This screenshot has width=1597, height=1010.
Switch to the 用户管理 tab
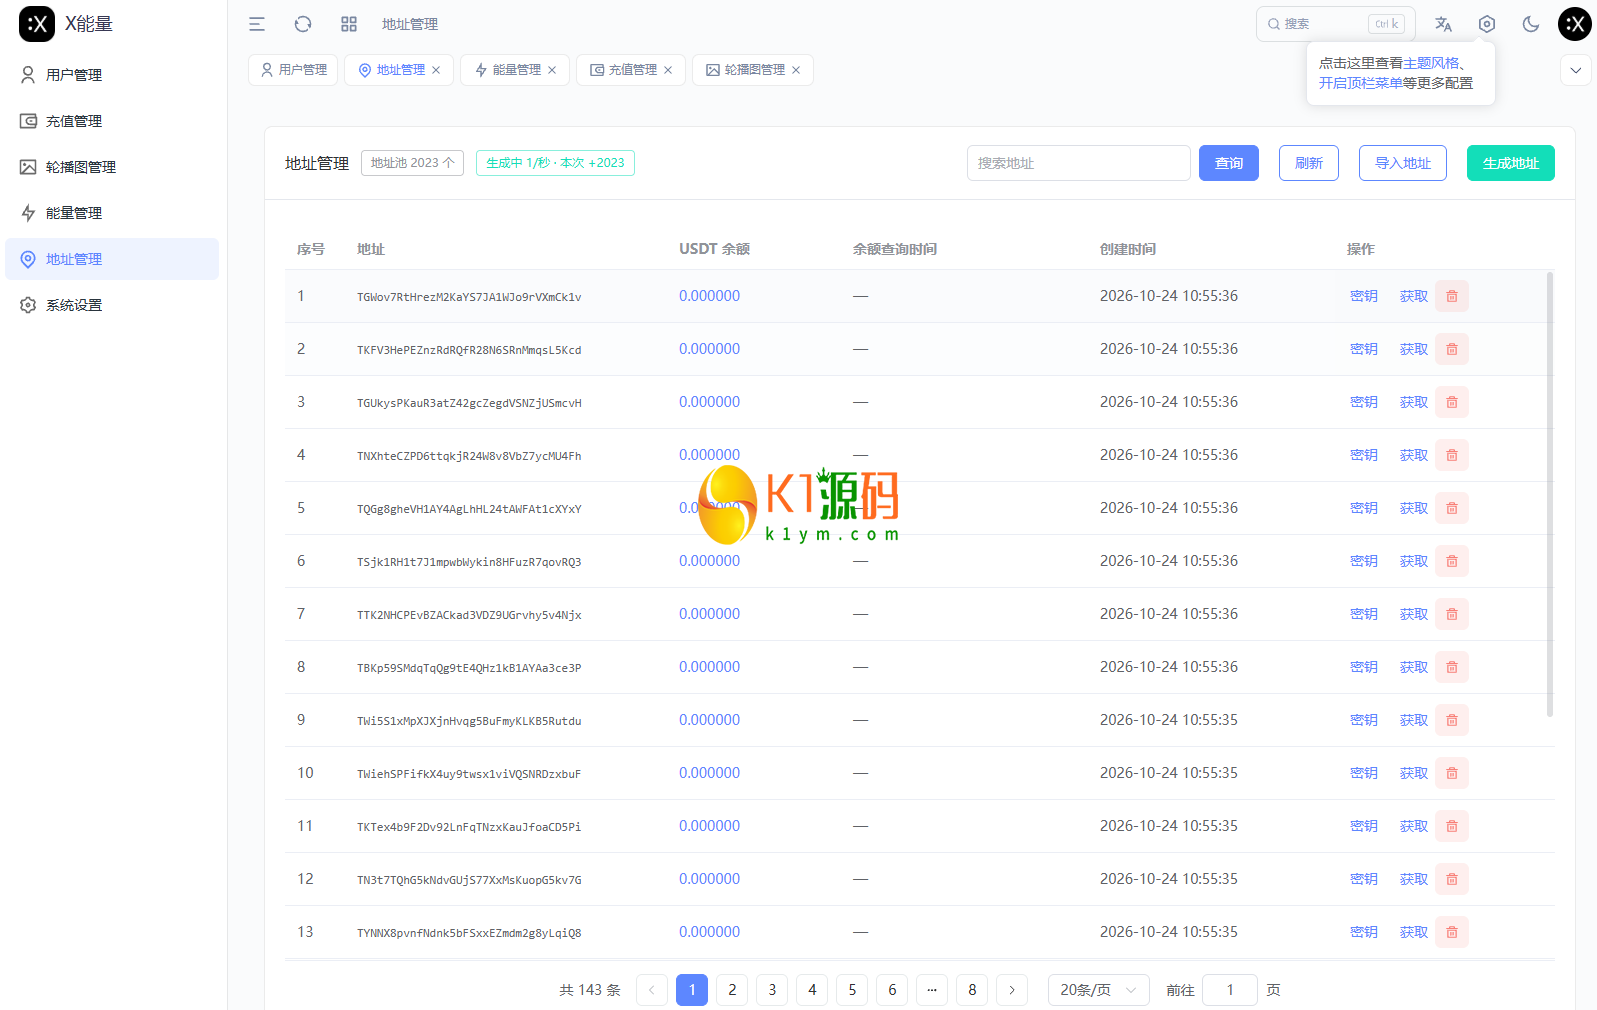(x=293, y=70)
